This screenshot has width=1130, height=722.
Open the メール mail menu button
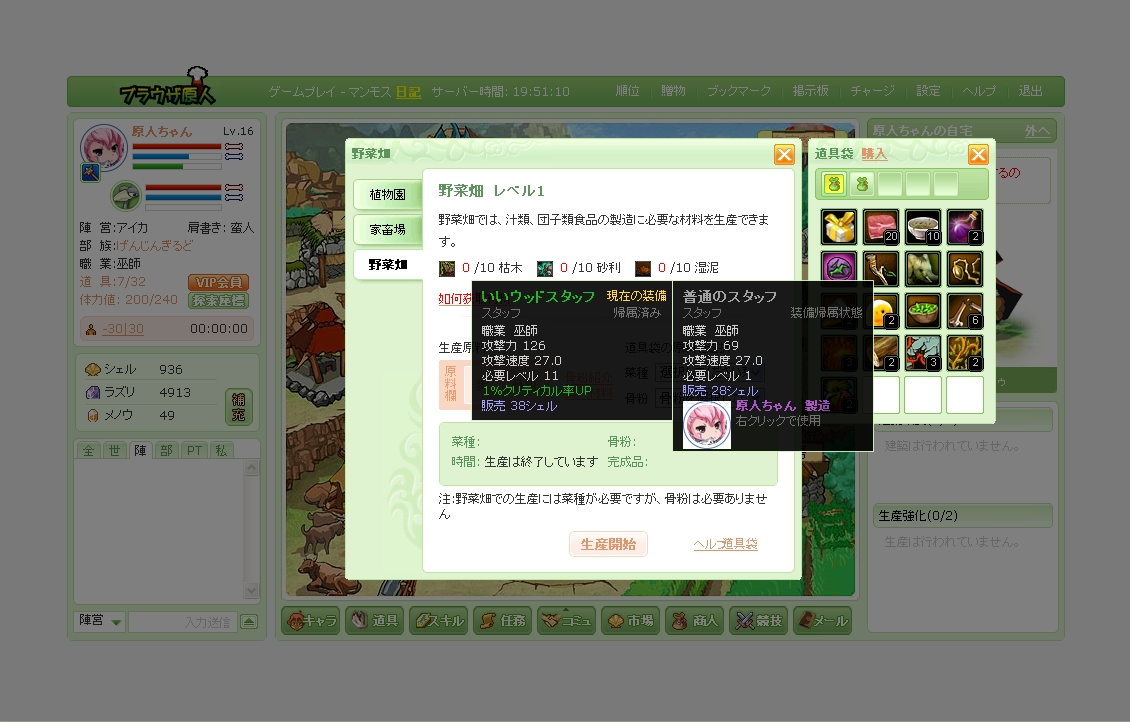[822, 620]
